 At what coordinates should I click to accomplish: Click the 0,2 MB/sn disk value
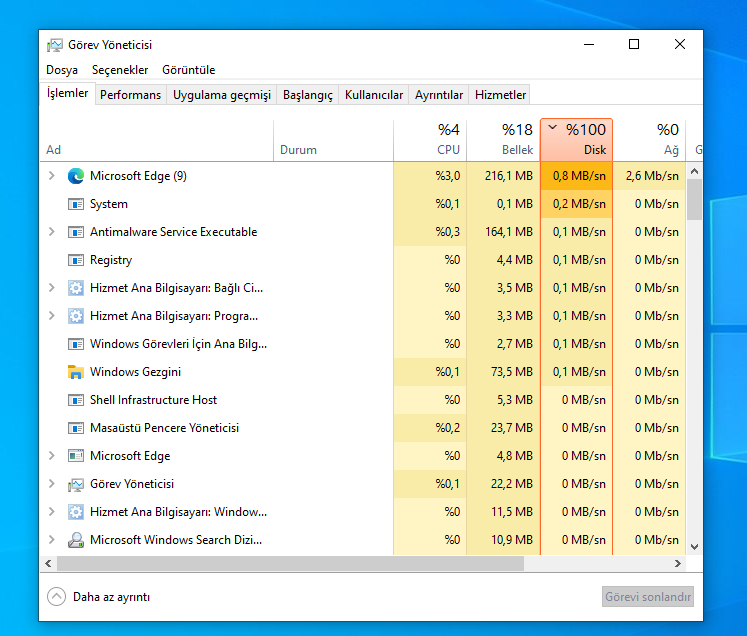(579, 204)
